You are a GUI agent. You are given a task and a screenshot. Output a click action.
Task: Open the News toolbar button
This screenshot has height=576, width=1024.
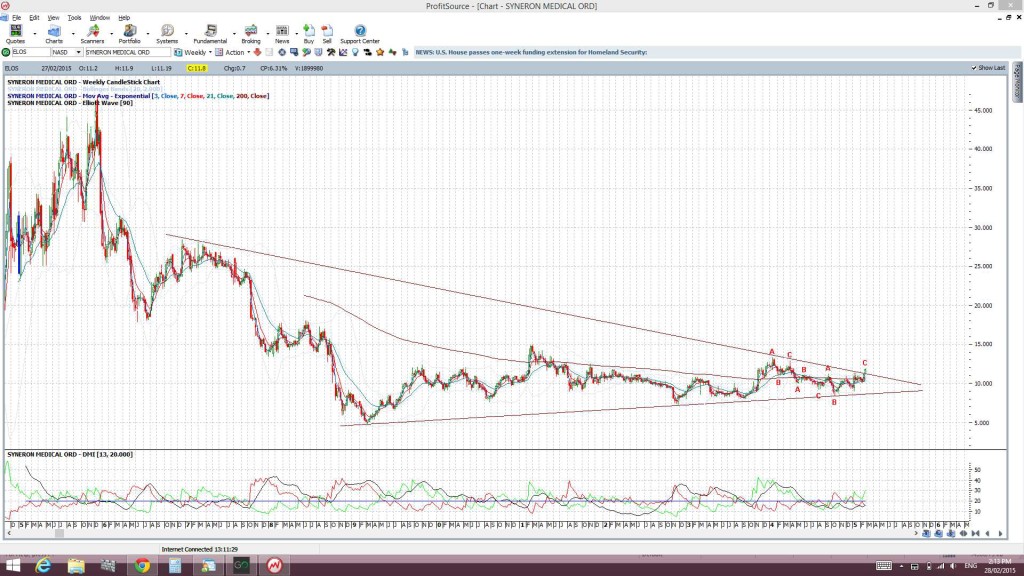[x=282, y=34]
